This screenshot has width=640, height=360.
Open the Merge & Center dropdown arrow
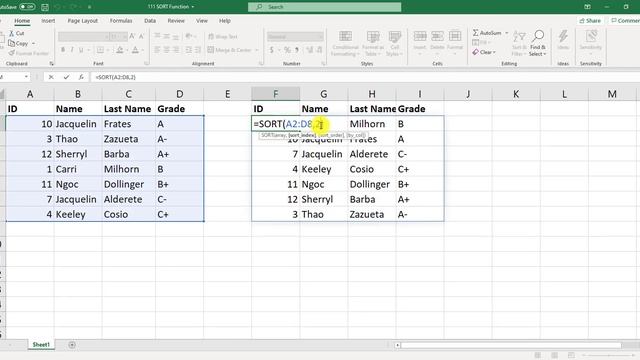click(x=257, y=50)
